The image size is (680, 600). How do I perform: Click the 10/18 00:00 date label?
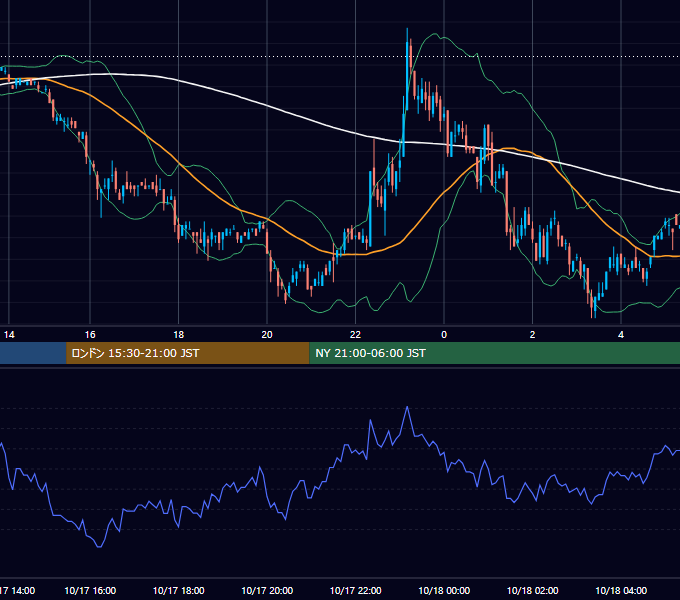click(x=444, y=590)
